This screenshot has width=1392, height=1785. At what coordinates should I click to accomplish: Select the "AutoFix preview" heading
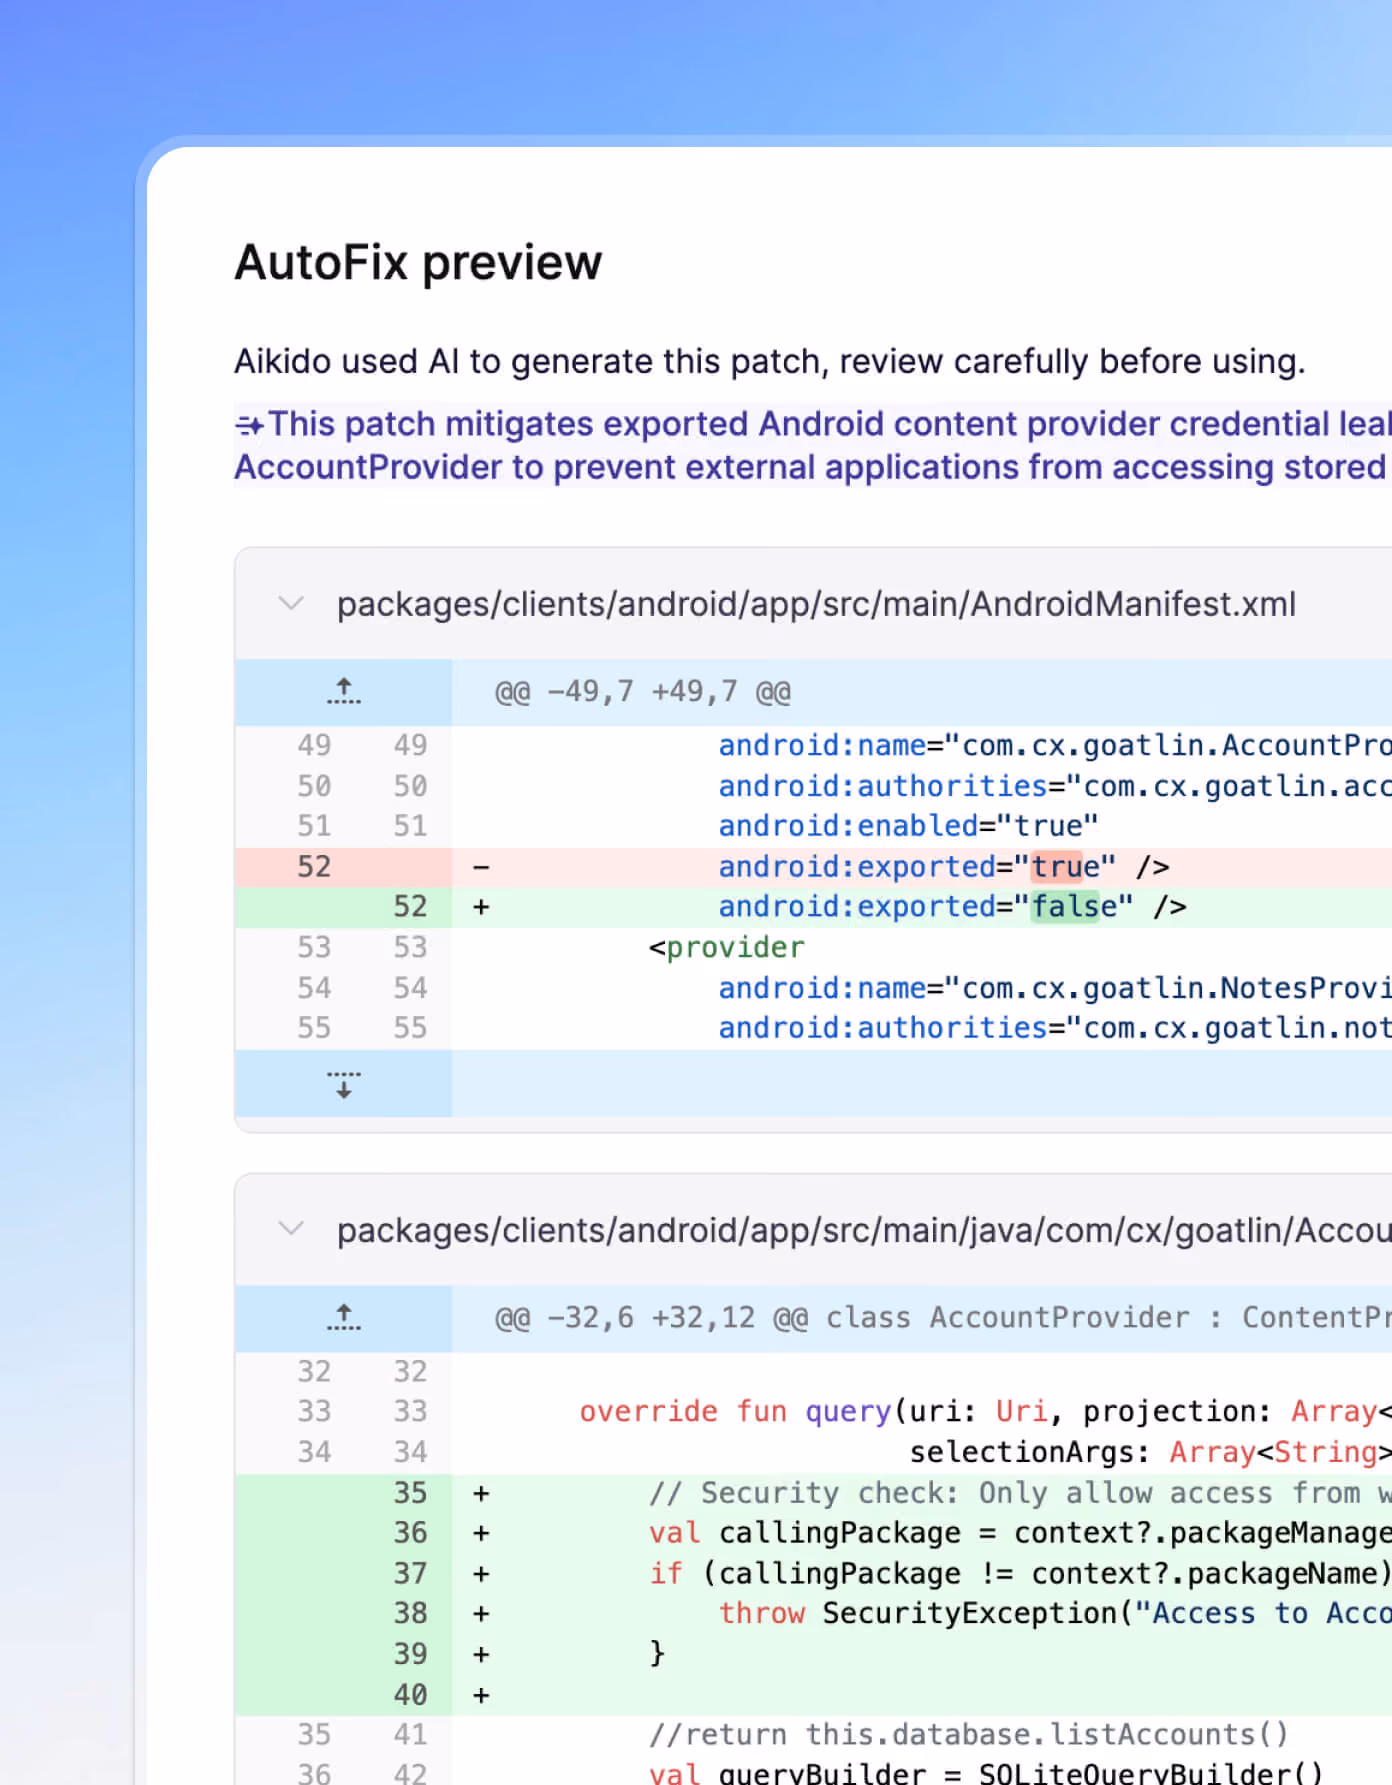[x=418, y=263]
